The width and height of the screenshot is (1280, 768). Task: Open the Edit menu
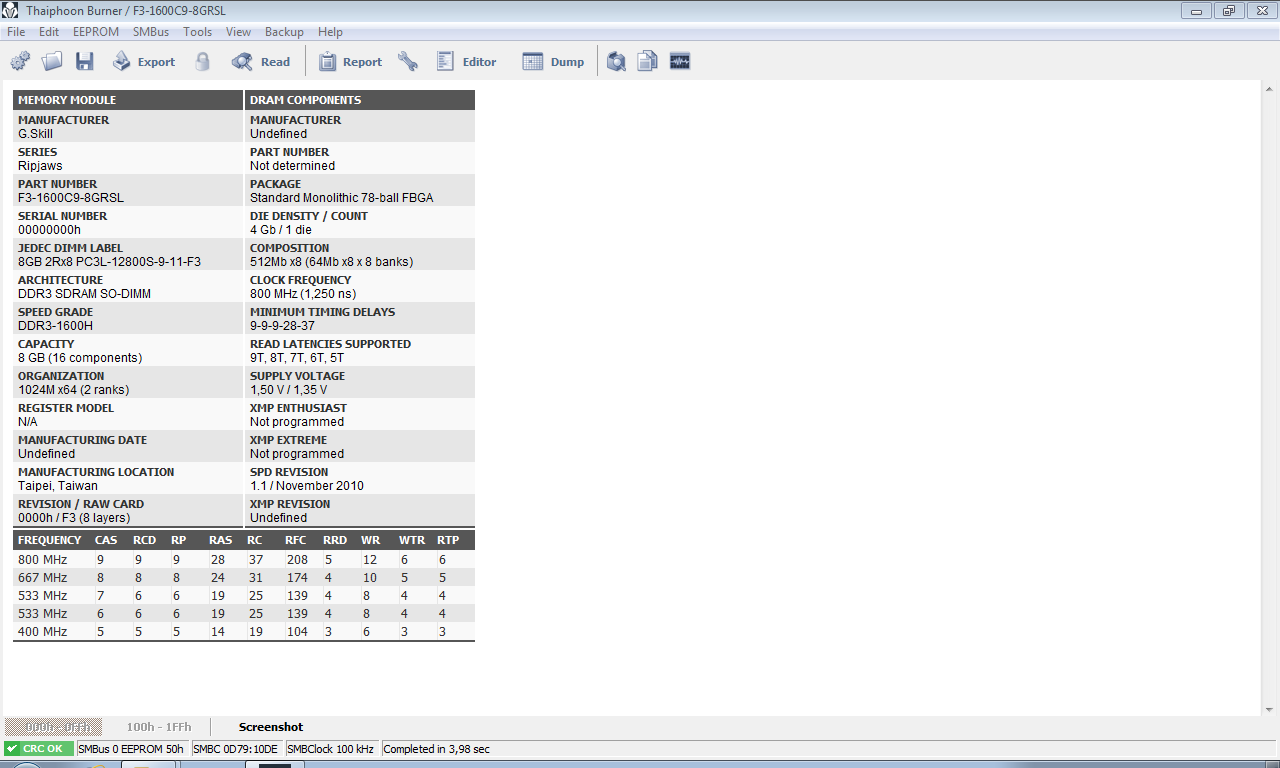49,32
